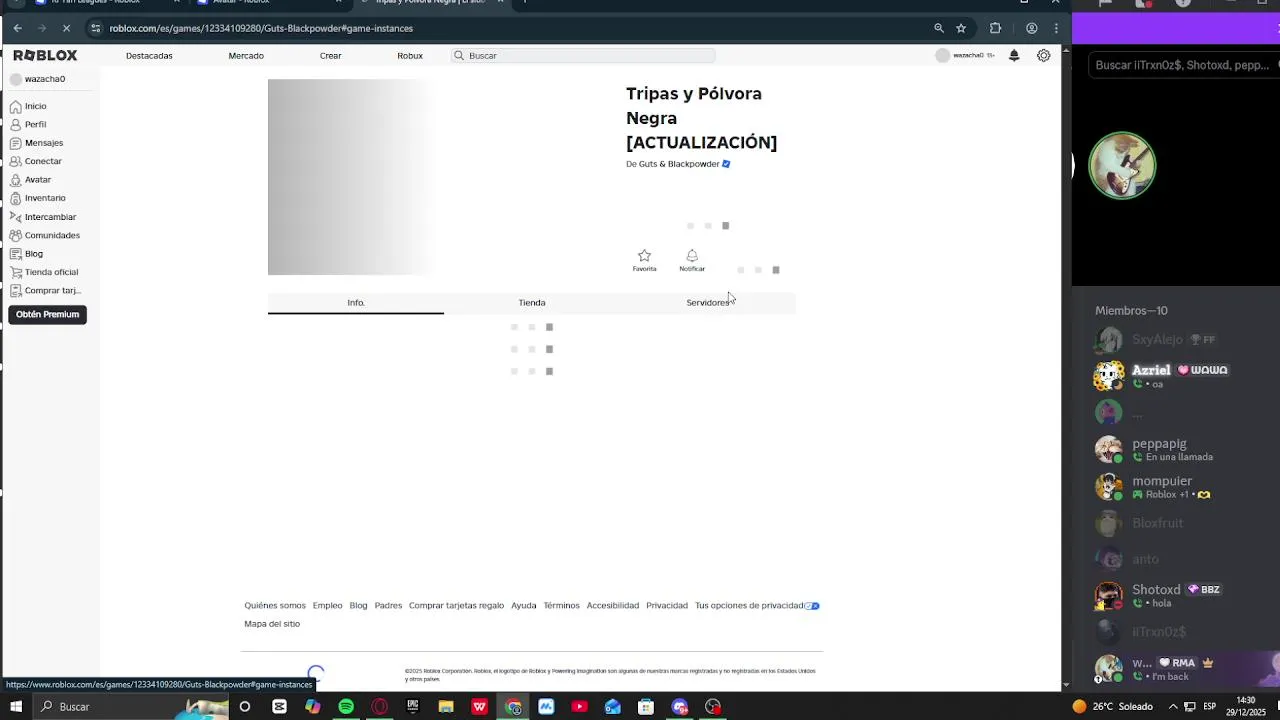Click the weather 26°C Soleado widget
Viewport: 1280px width, 720px height.
pos(1112,707)
